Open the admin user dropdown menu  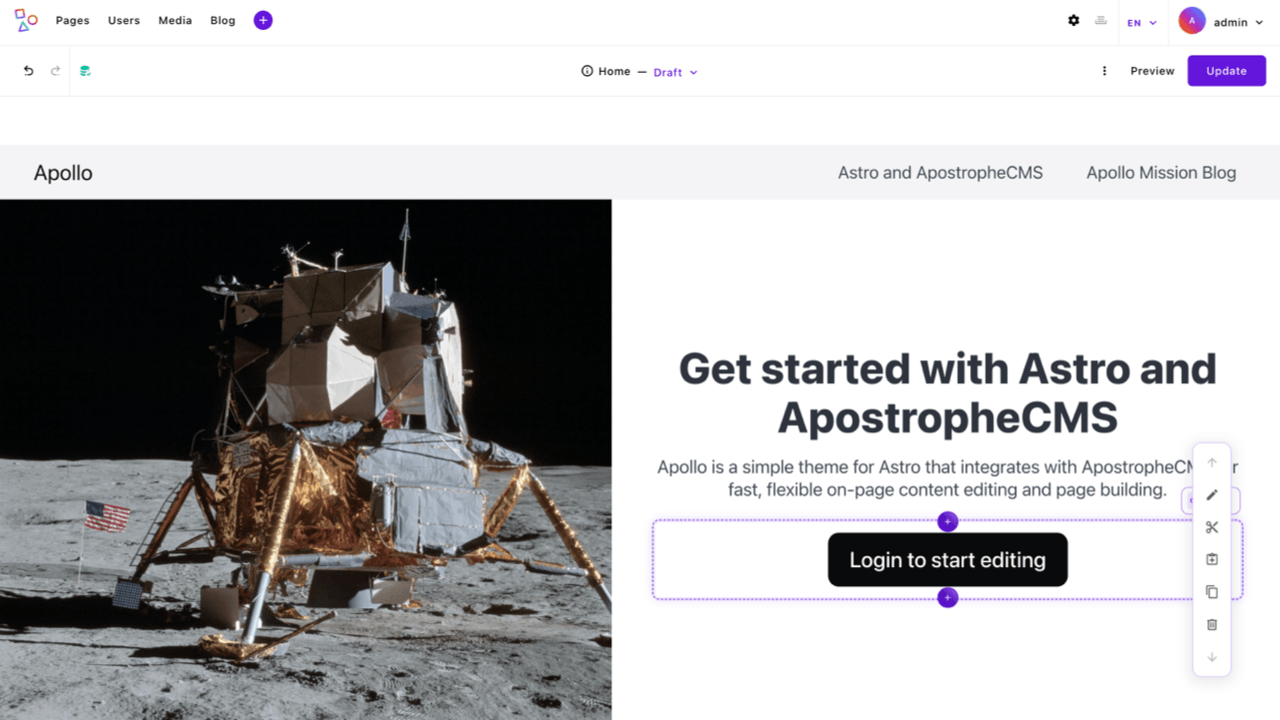1221,21
